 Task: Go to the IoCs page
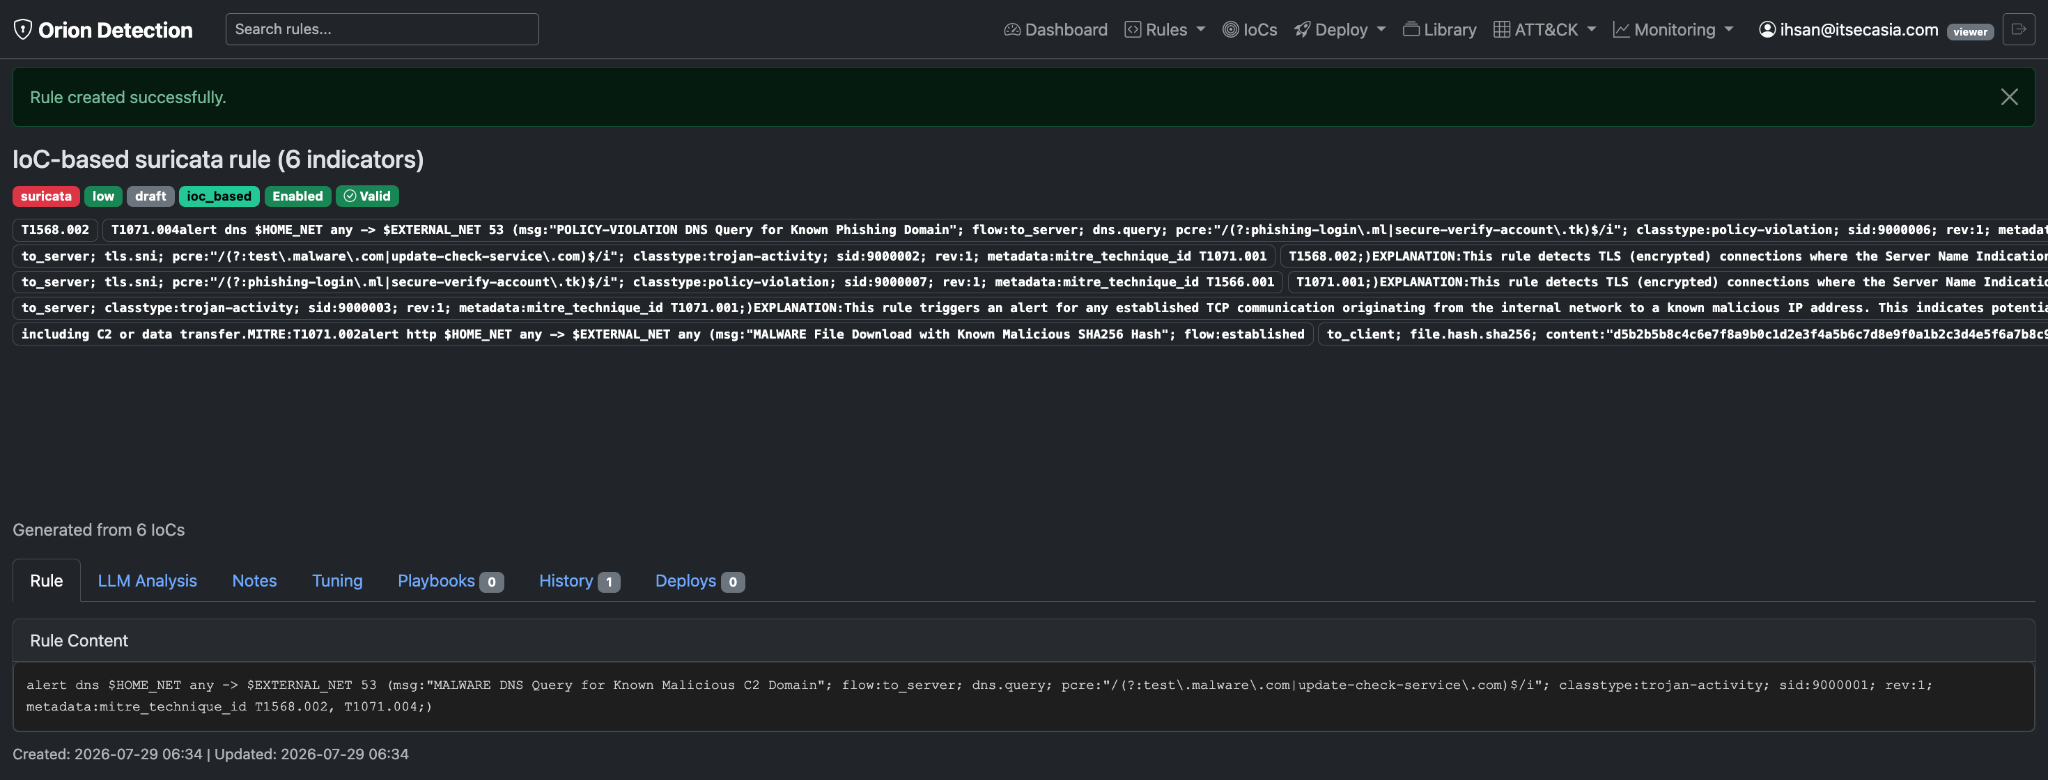pos(1250,30)
